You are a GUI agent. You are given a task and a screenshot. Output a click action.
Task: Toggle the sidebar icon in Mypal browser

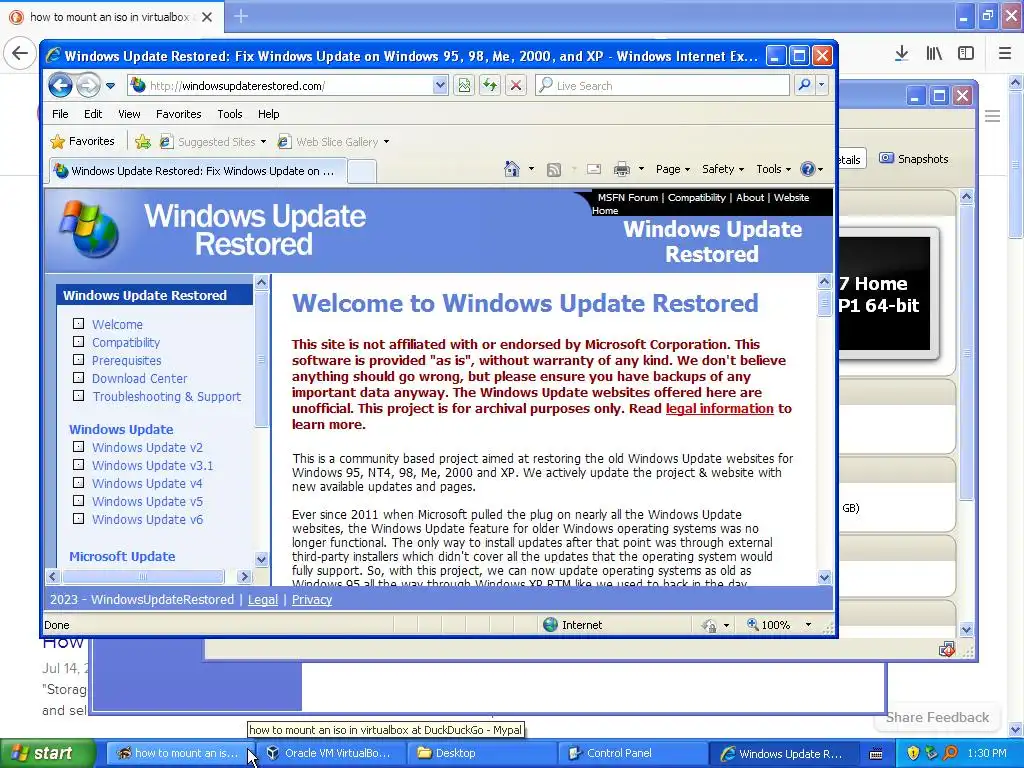pyautogui.click(x=966, y=54)
